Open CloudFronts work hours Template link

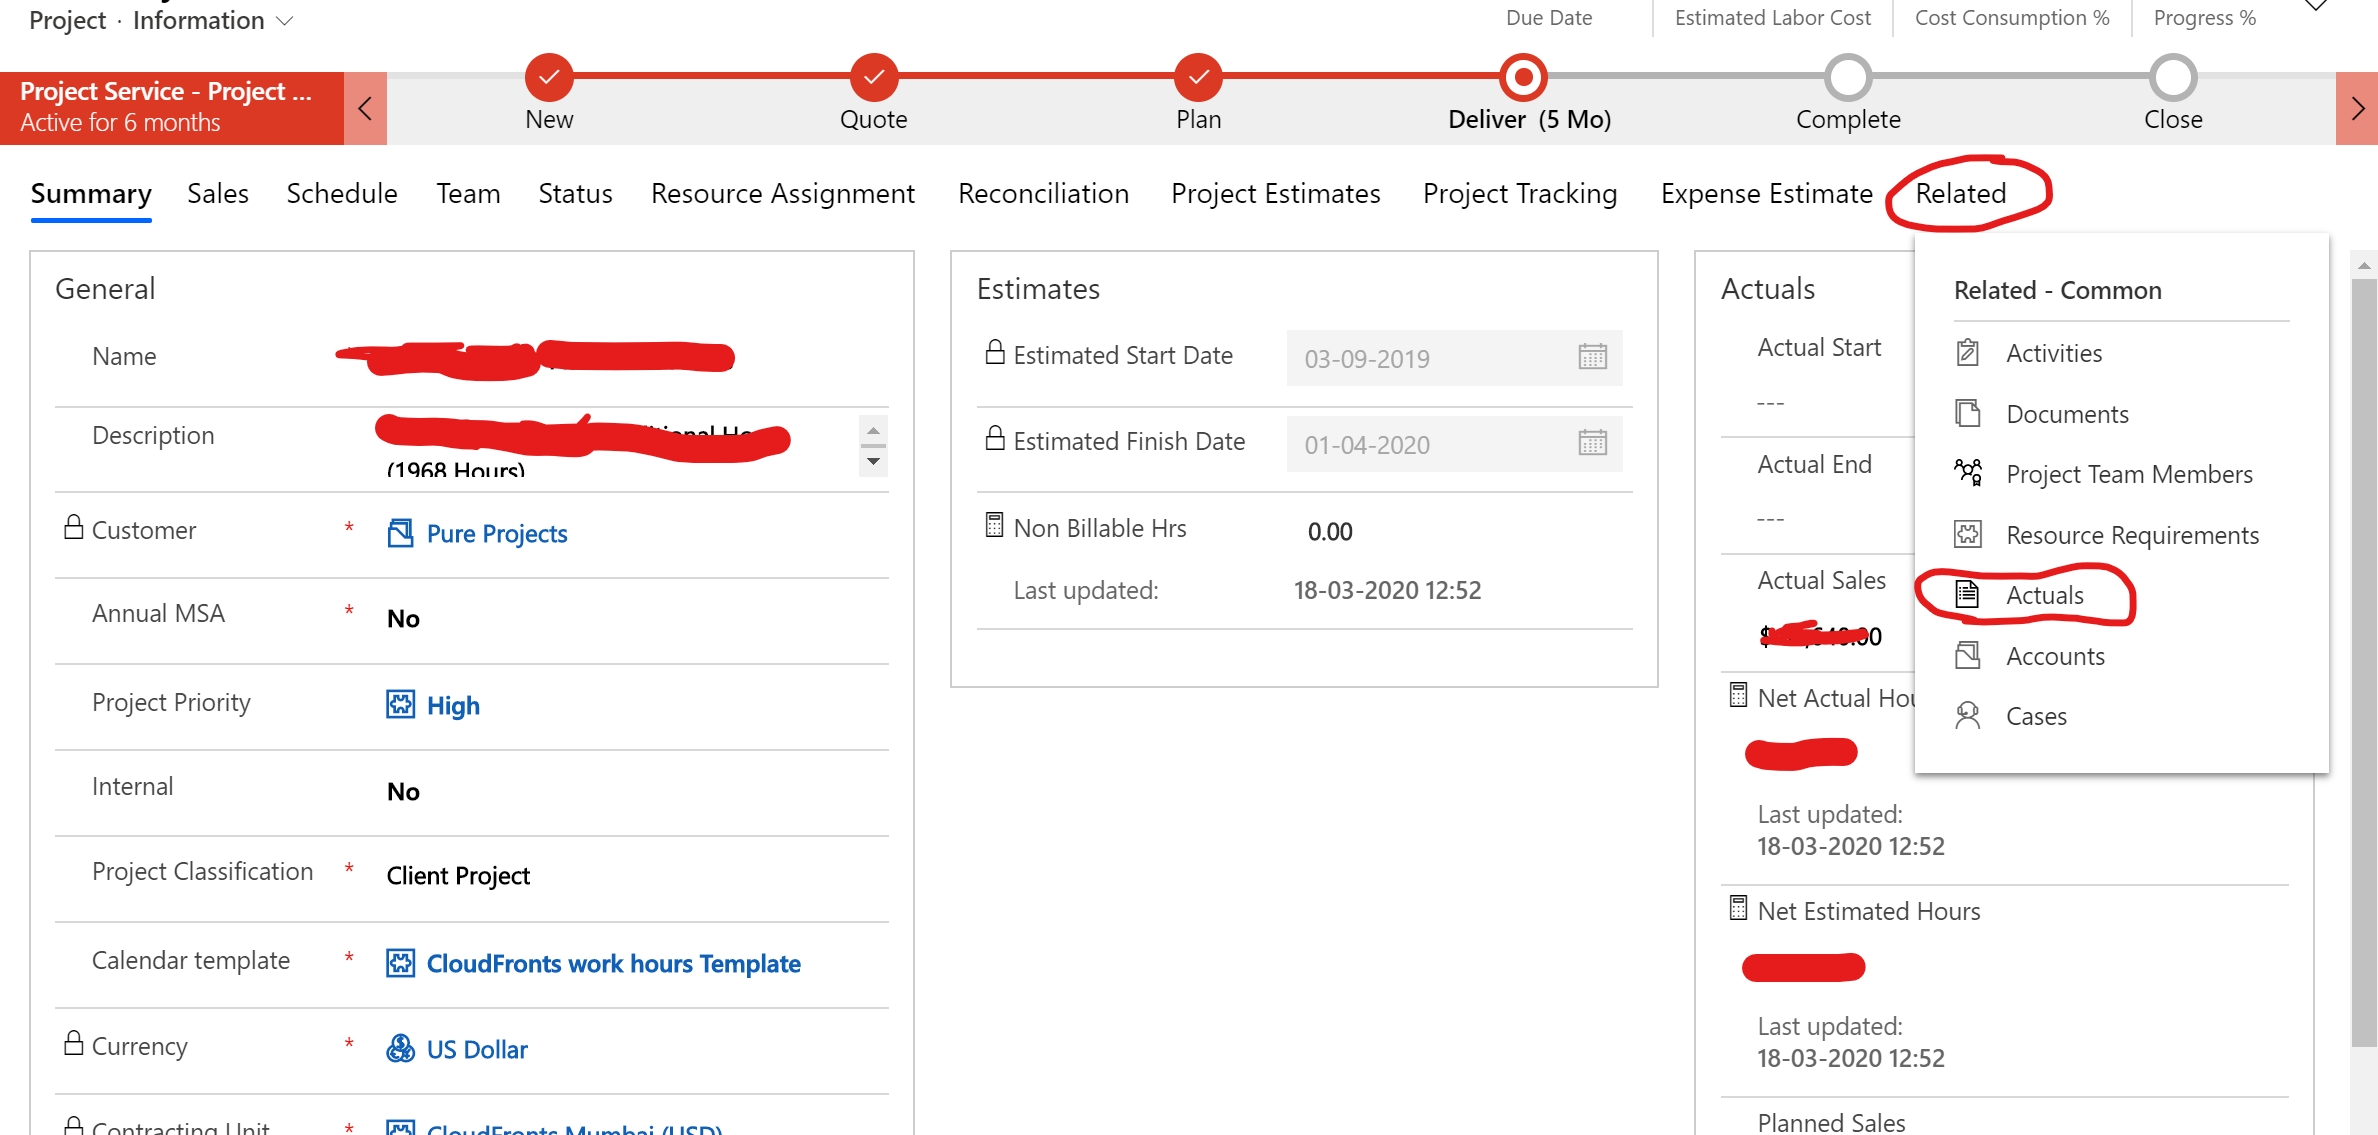click(613, 963)
